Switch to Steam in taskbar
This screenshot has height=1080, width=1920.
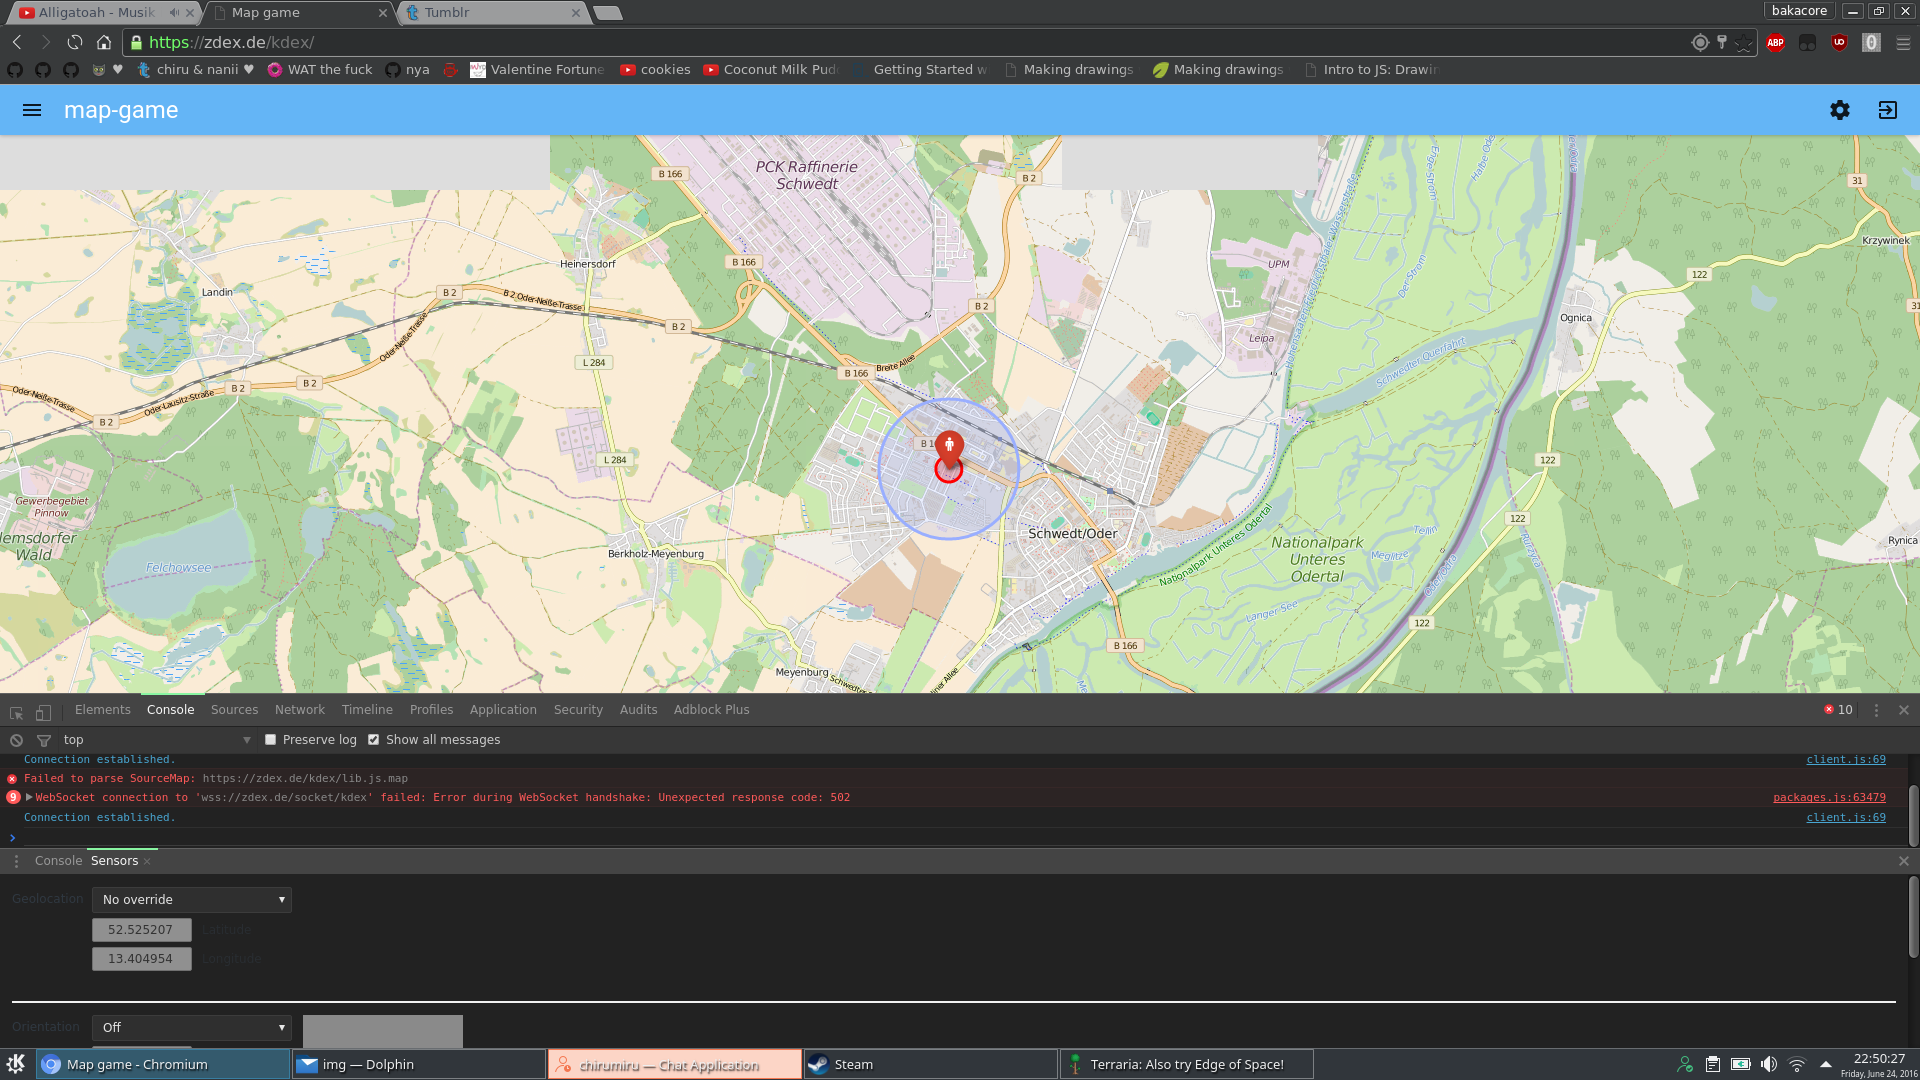coord(930,1064)
